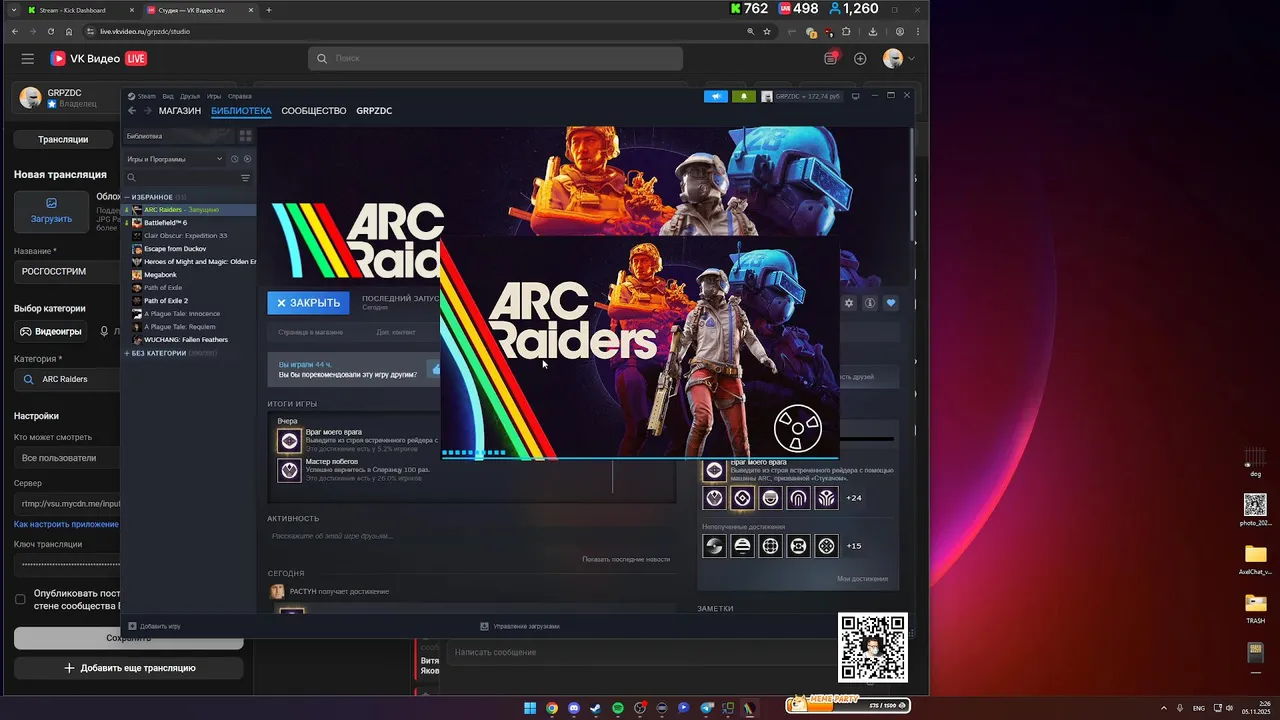Open the Друзья menu in Steam

pyautogui.click(x=190, y=96)
